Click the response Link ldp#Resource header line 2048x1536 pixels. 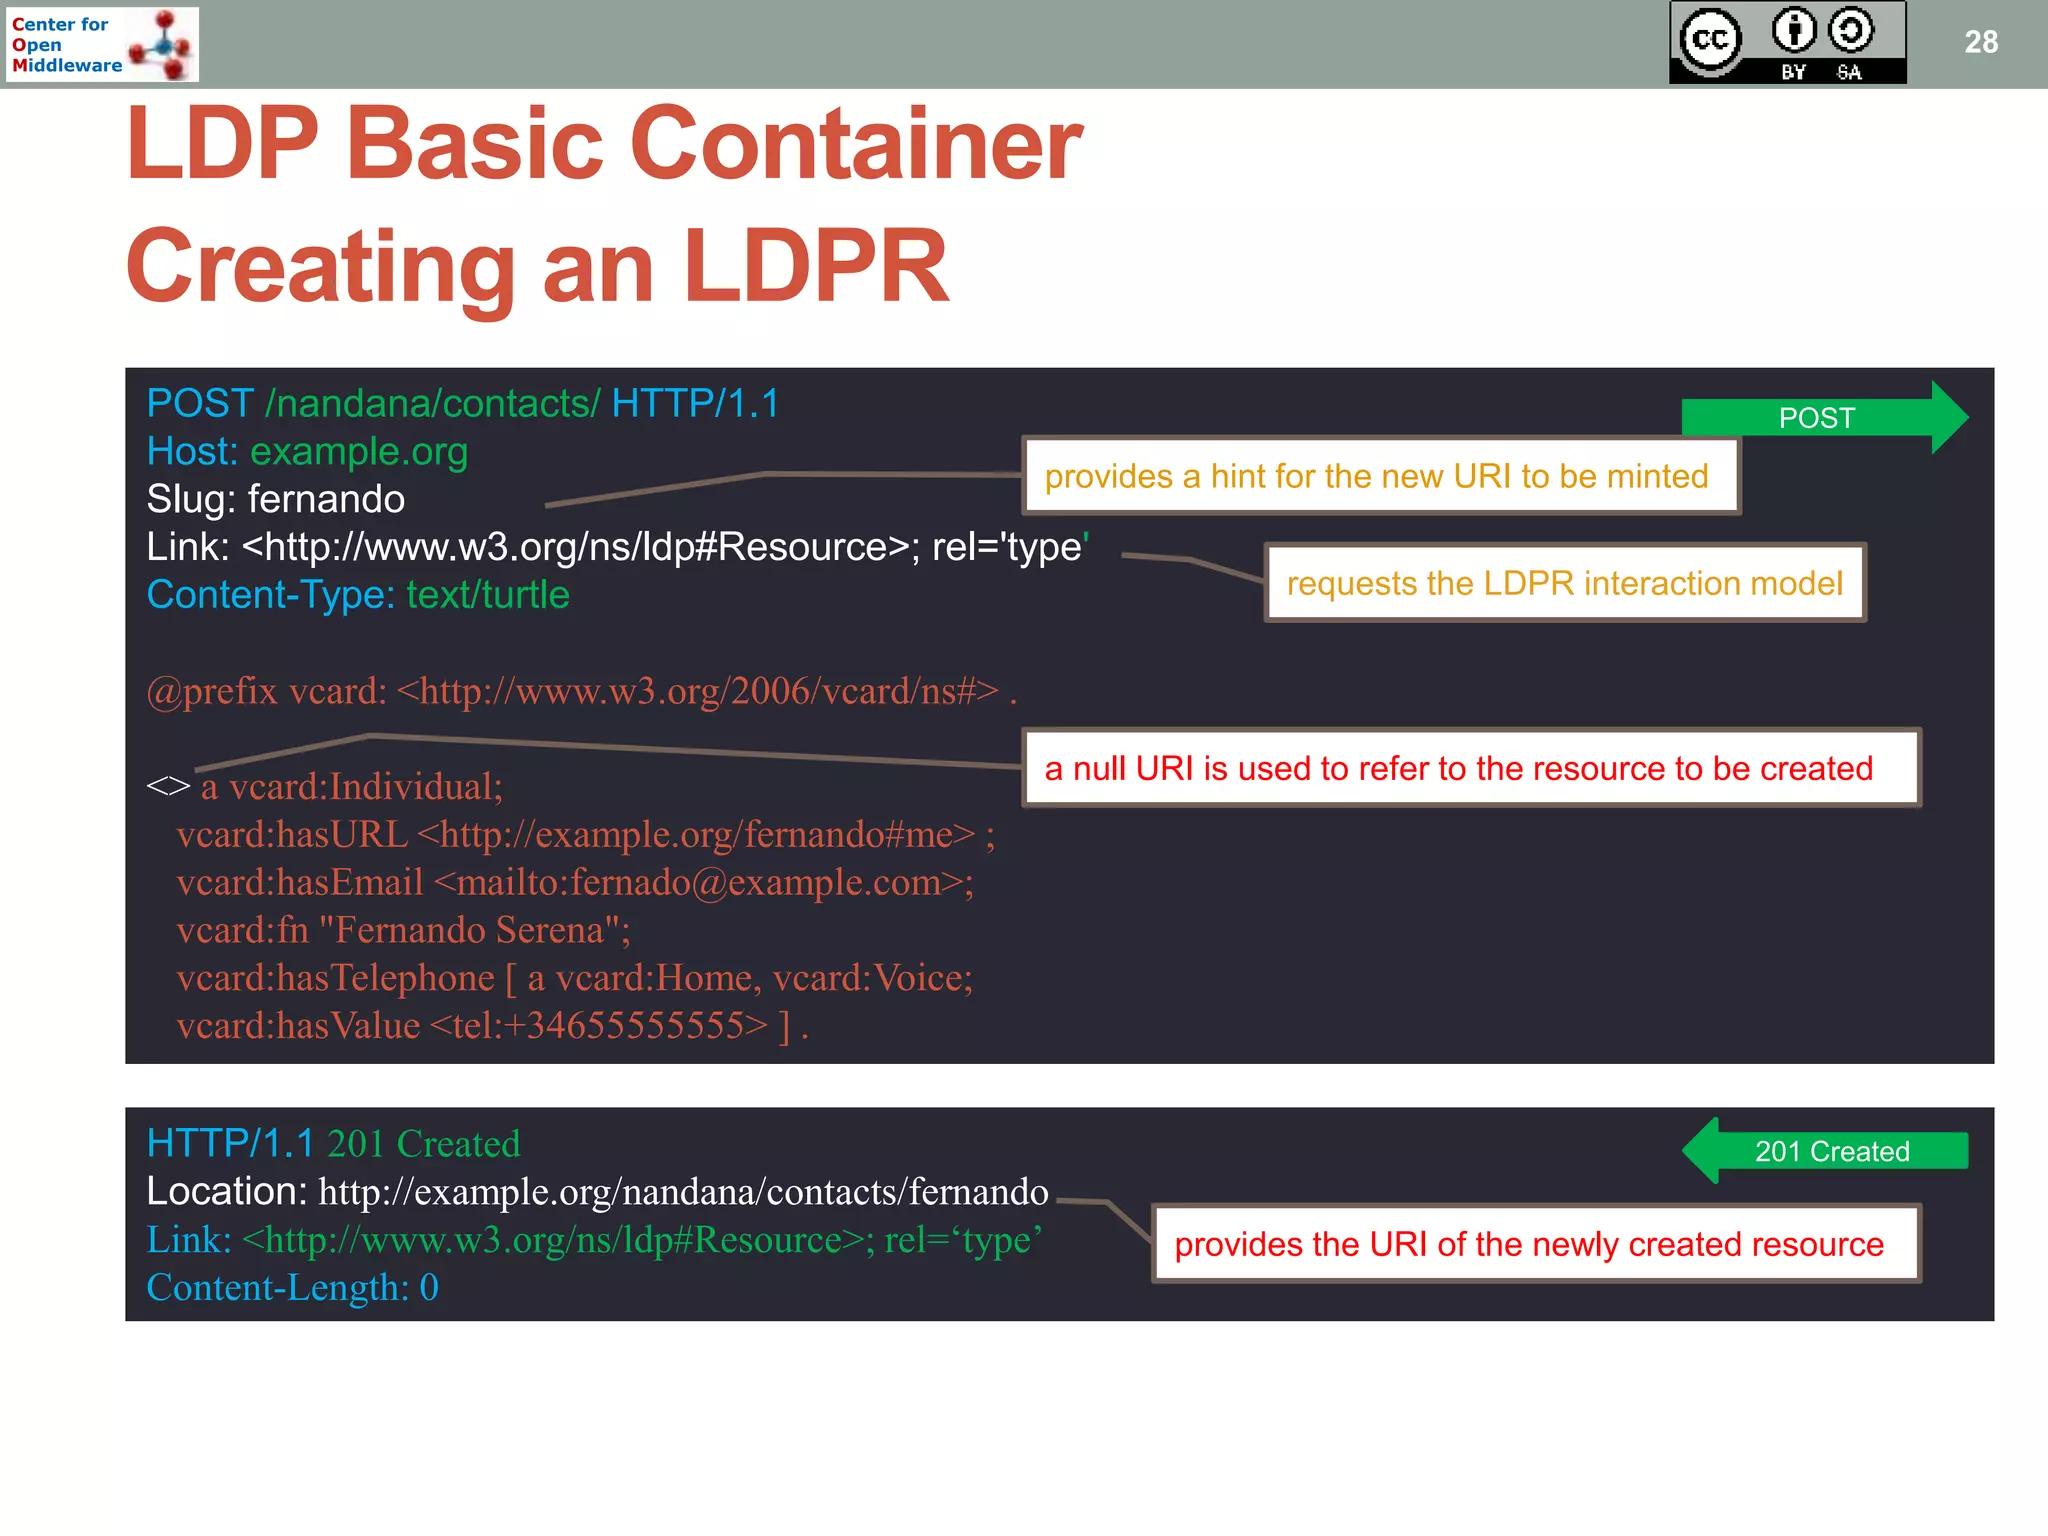point(594,1239)
